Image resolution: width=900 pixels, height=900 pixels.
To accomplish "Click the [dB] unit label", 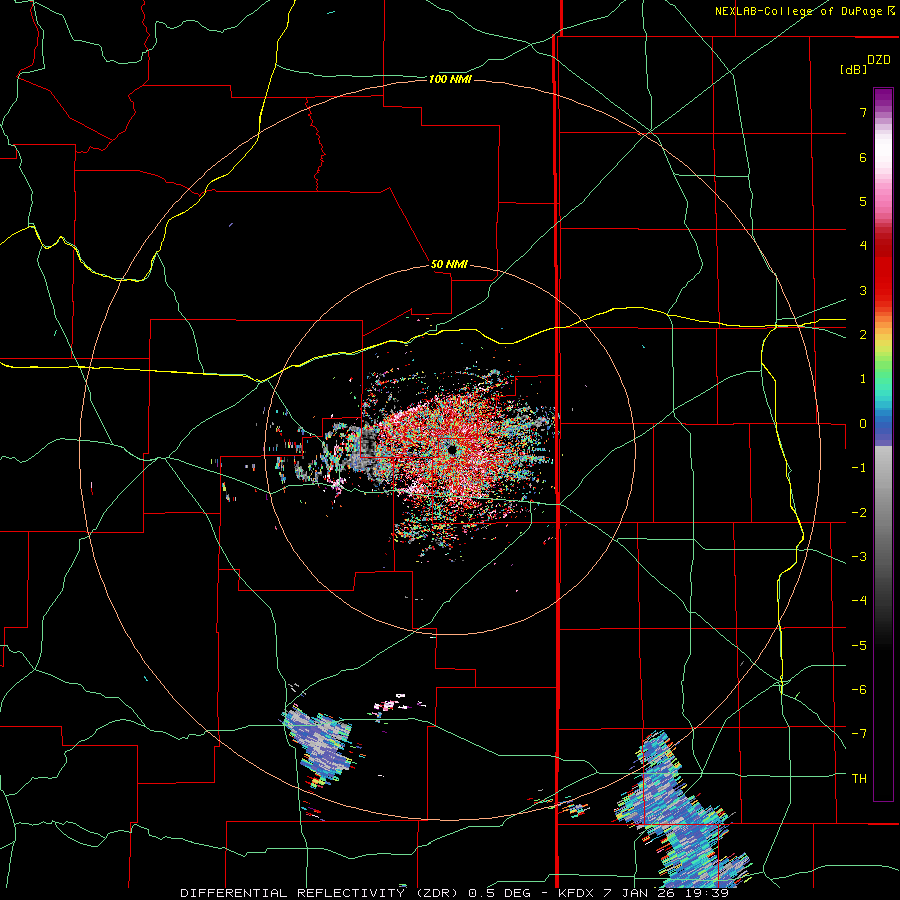I will pos(854,69).
